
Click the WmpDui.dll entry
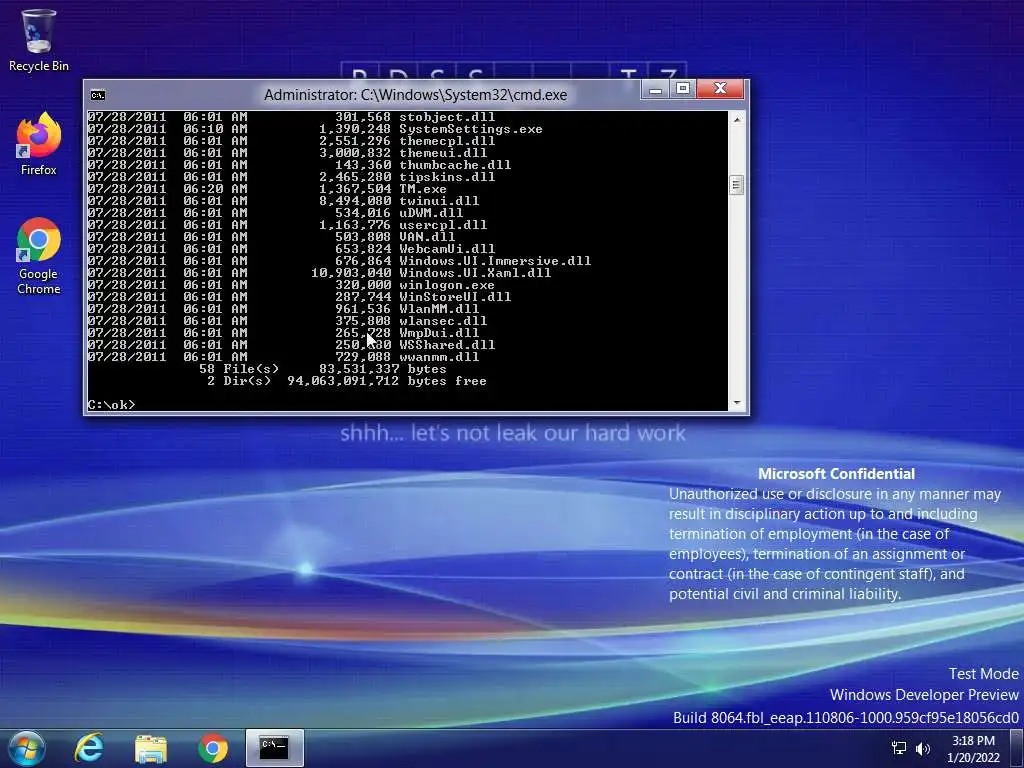click(440, 333)
